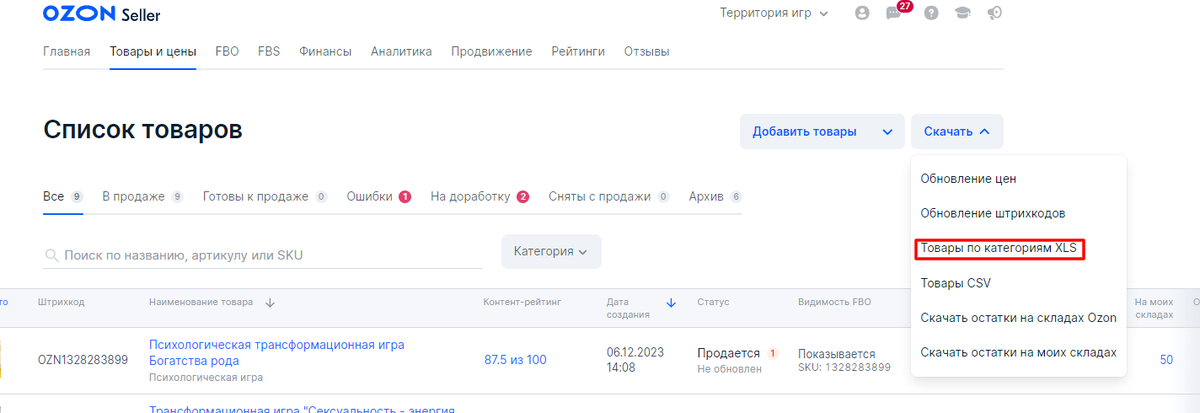Switch to Ошибки tab
The height and width of the screenshot is (413, 1200).
[379, 196]
